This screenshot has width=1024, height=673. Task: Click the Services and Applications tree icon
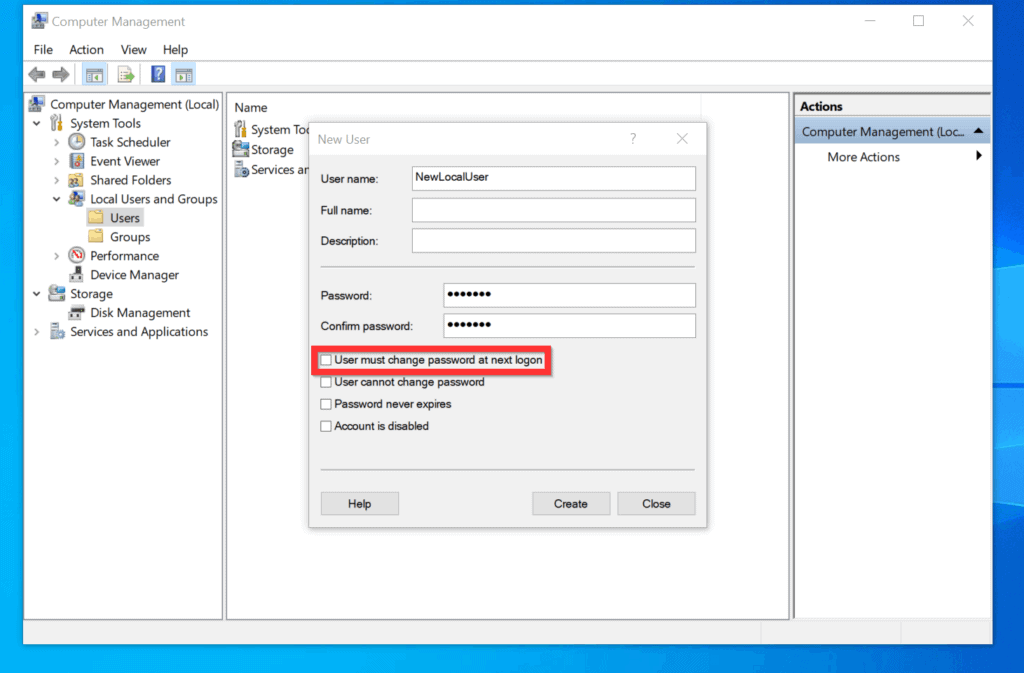click(x=57, y=331)
